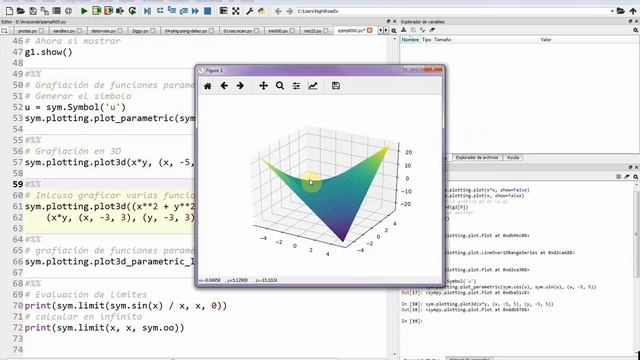
Task: Sort variables by the Tamaño column
Action: [x=442, y=40]
